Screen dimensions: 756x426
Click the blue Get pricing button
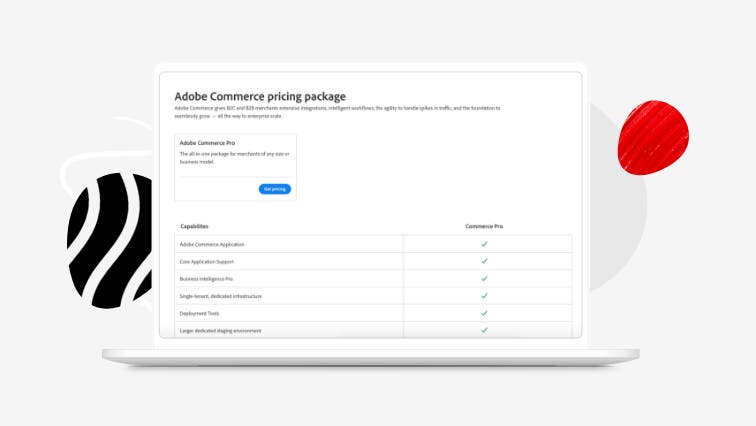[275, 189]
